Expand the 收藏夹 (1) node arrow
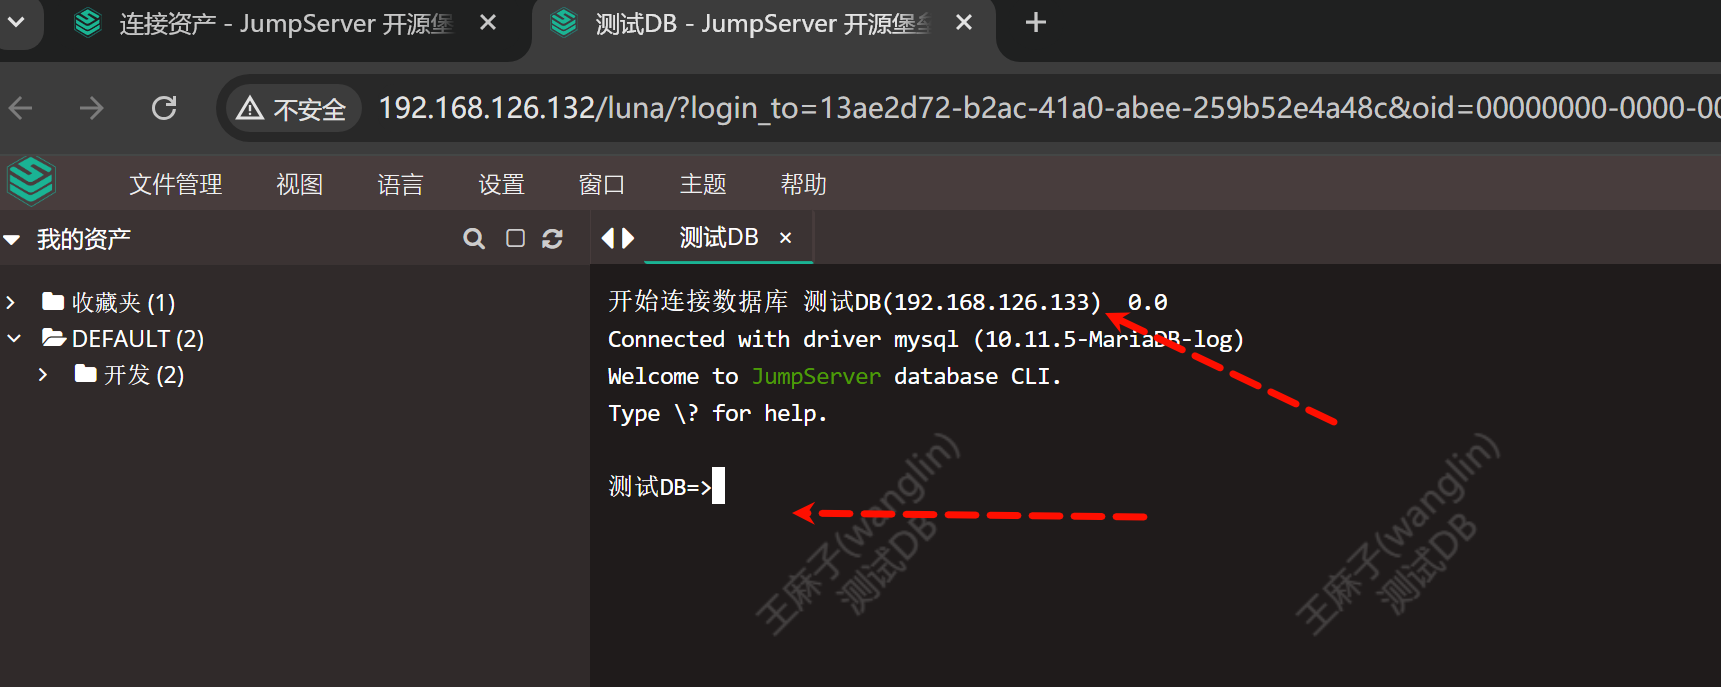 click(x=11, y=302)
